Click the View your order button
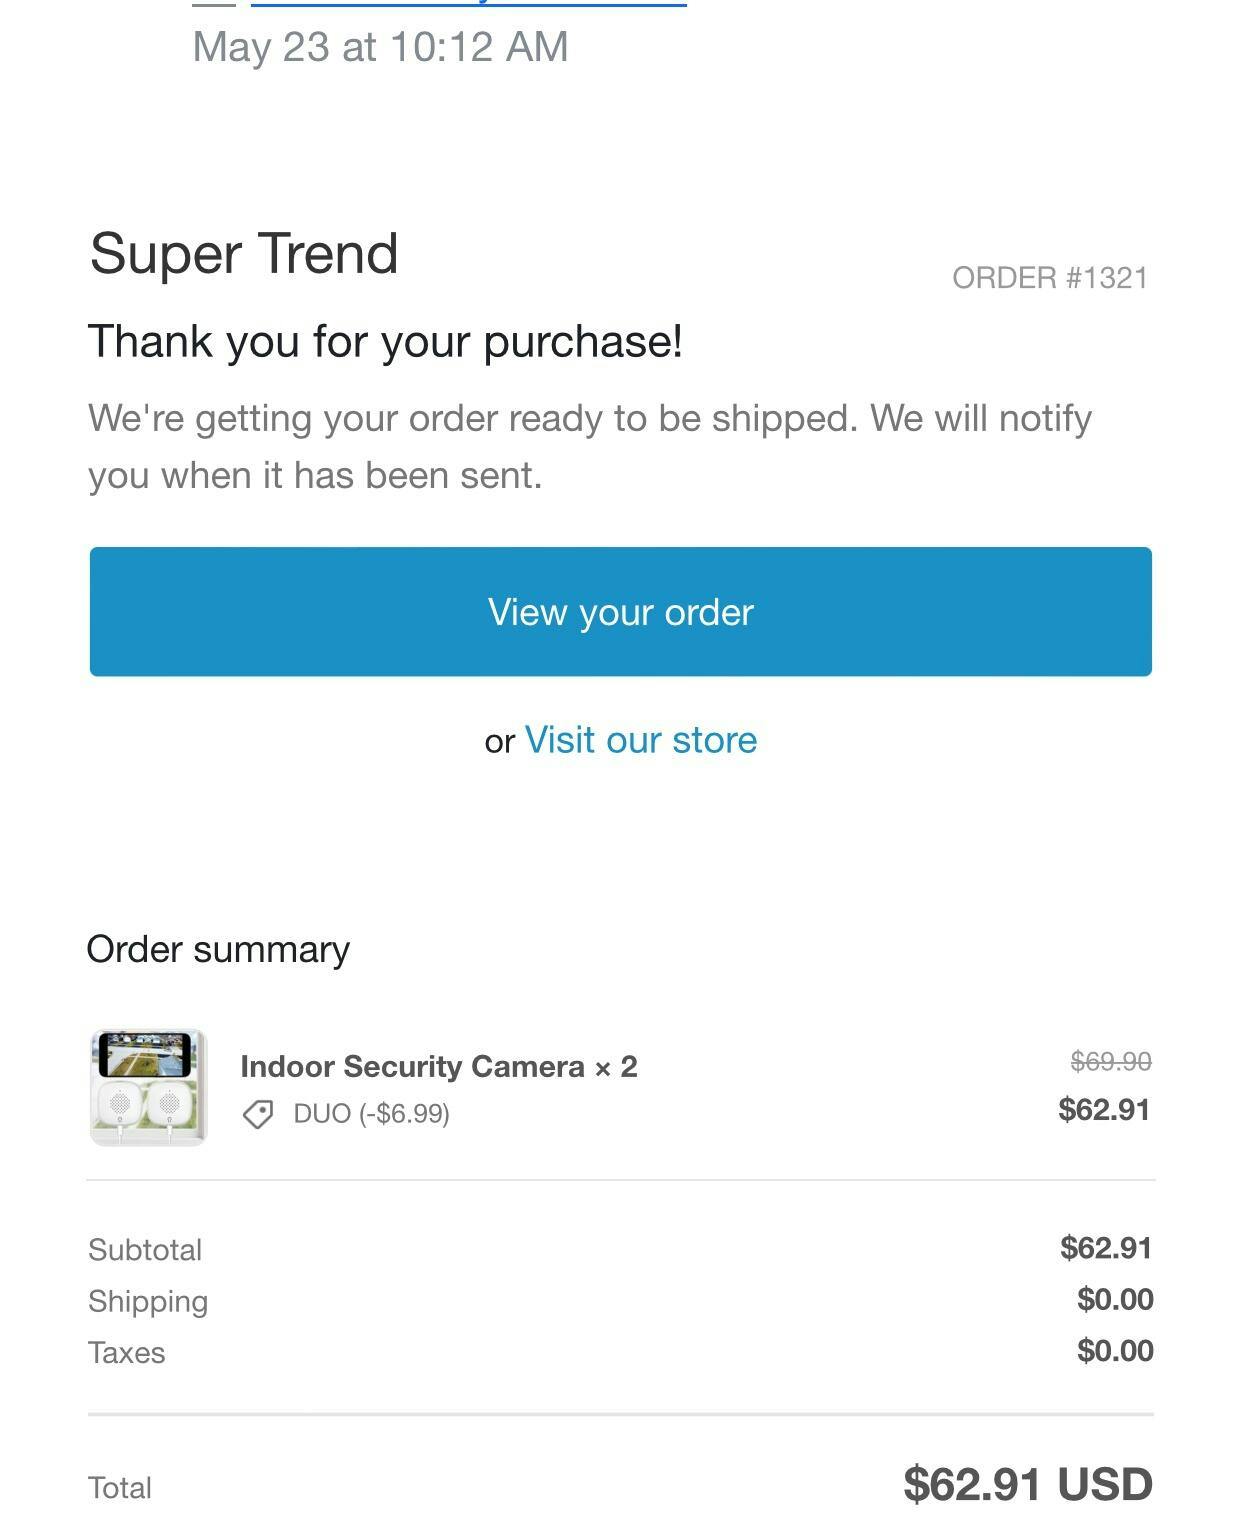The image size is (1242, 1516). (x=620, y=611)
